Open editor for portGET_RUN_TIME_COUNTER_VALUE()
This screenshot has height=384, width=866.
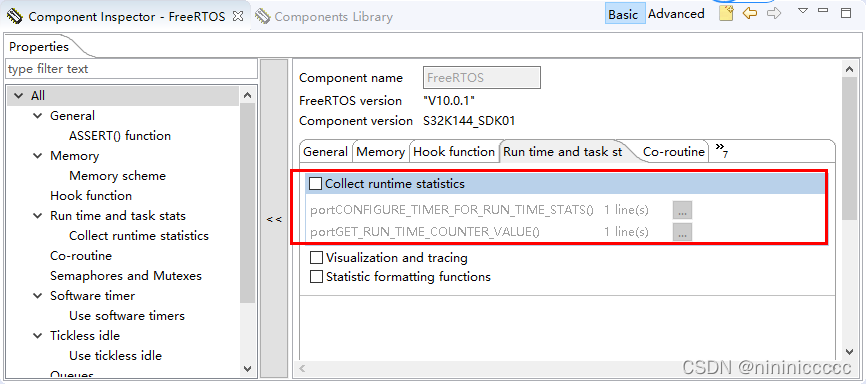[682, 232]
